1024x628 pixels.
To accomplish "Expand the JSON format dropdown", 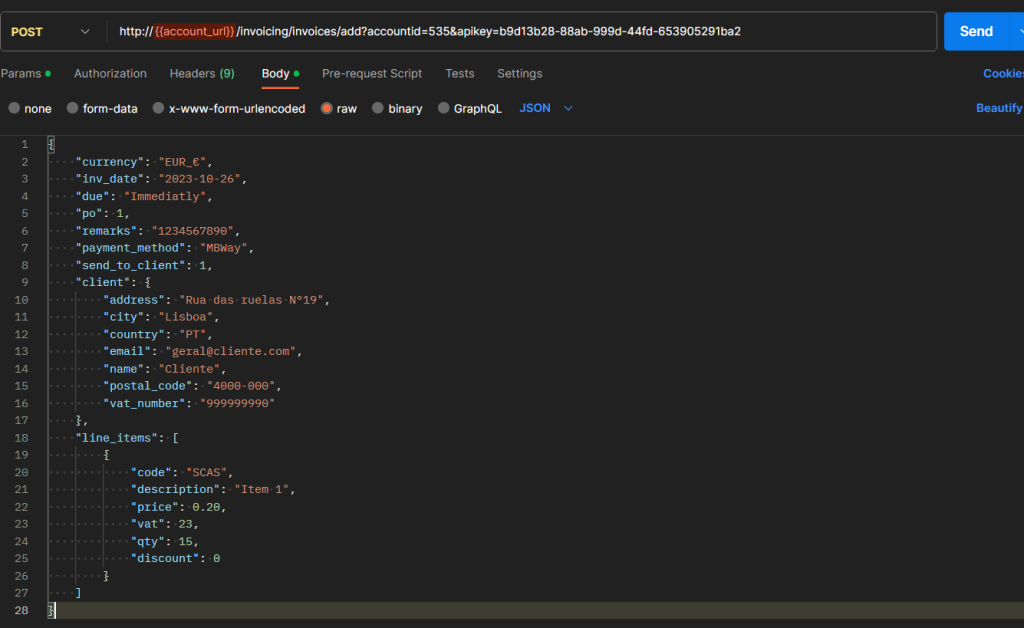I will coord(546,108).
